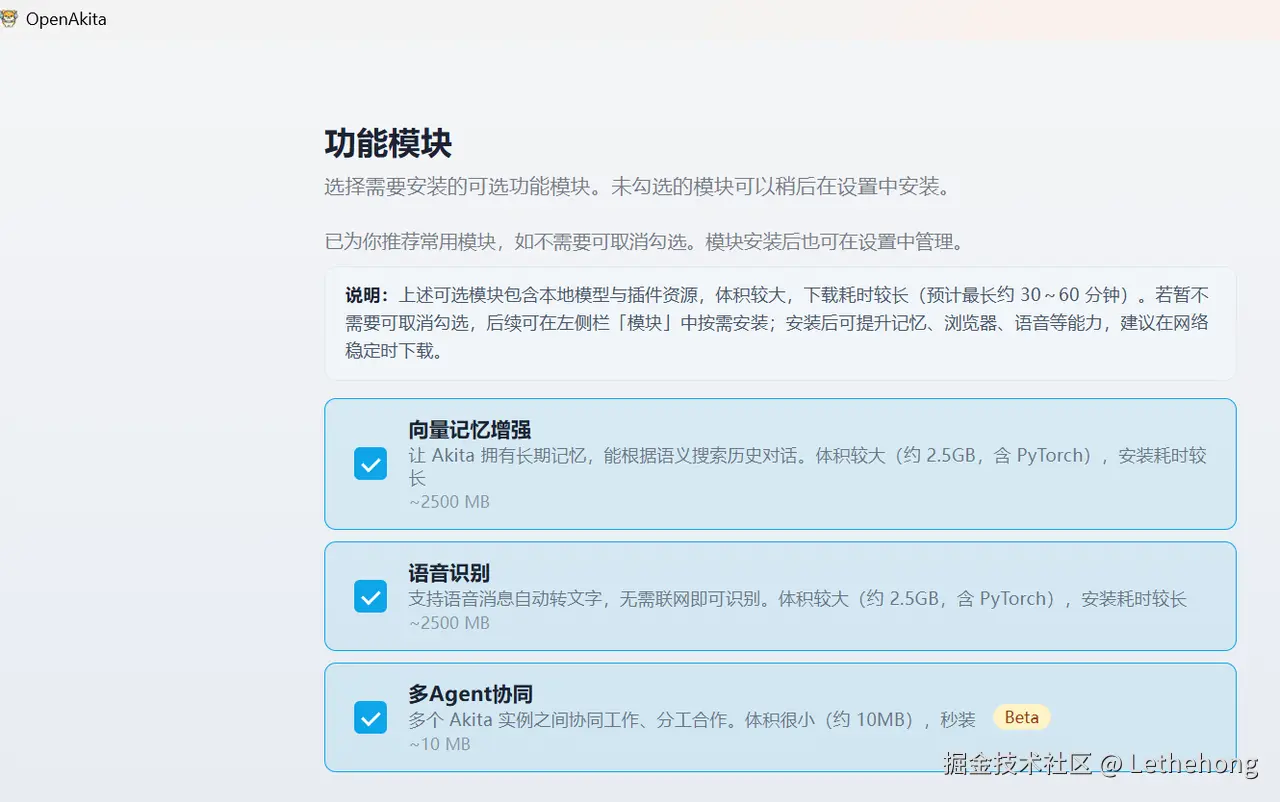Click the ~2500 MB label under 向量记忆增强

(449, 502)
